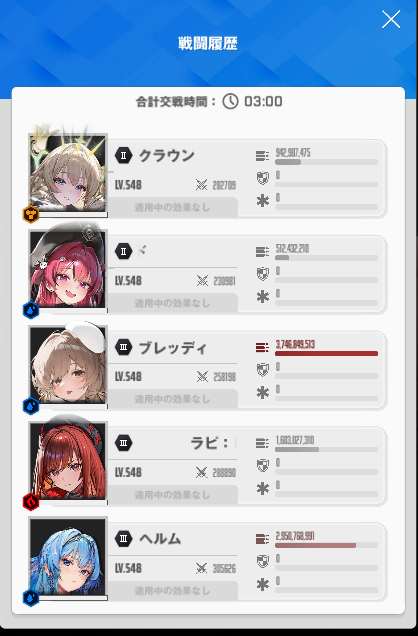This screenshot has height=636, width=418.
Task: Click ブレッディ's burst III hexagon icon
Action: point(124,347)
